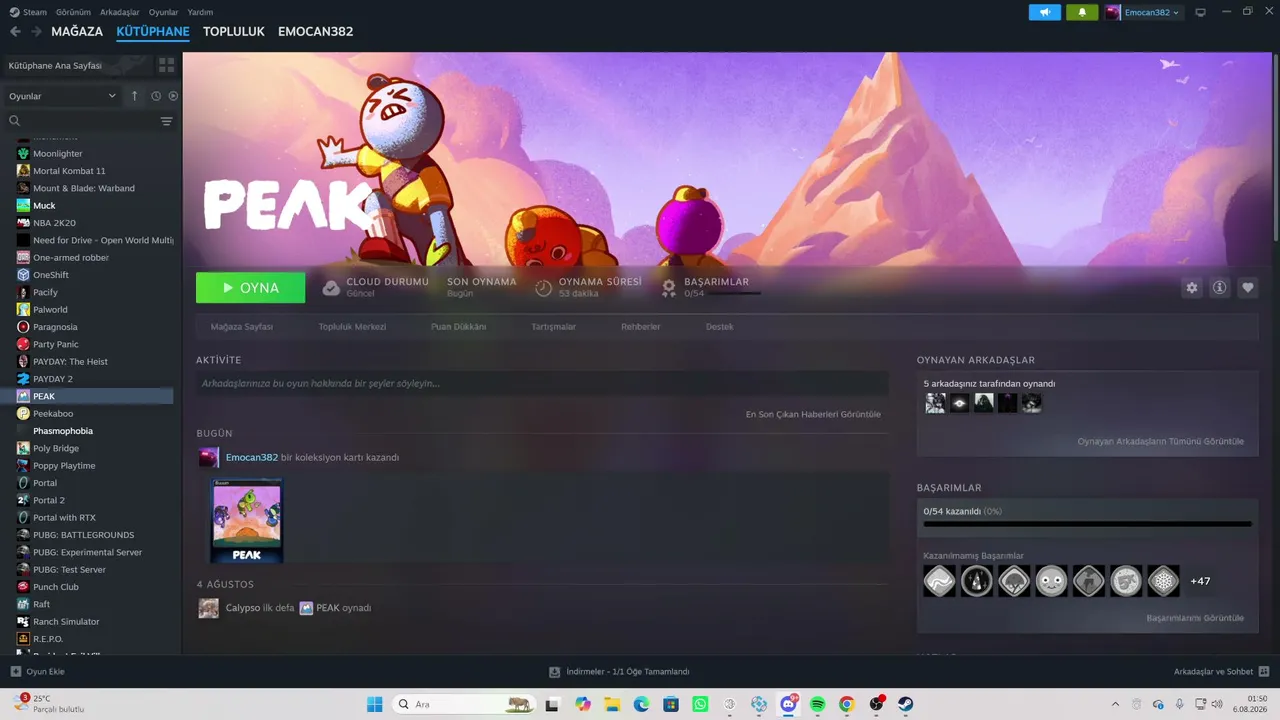
Task: Open the Arkadaşlar menu
Action: [x=120, y=12]
